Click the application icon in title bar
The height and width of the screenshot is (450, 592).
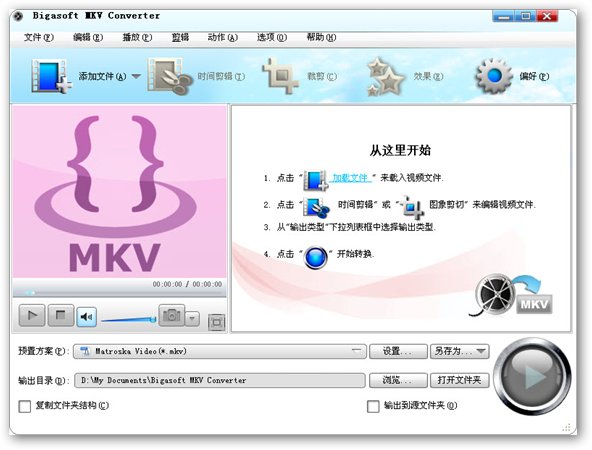point(18,16)
